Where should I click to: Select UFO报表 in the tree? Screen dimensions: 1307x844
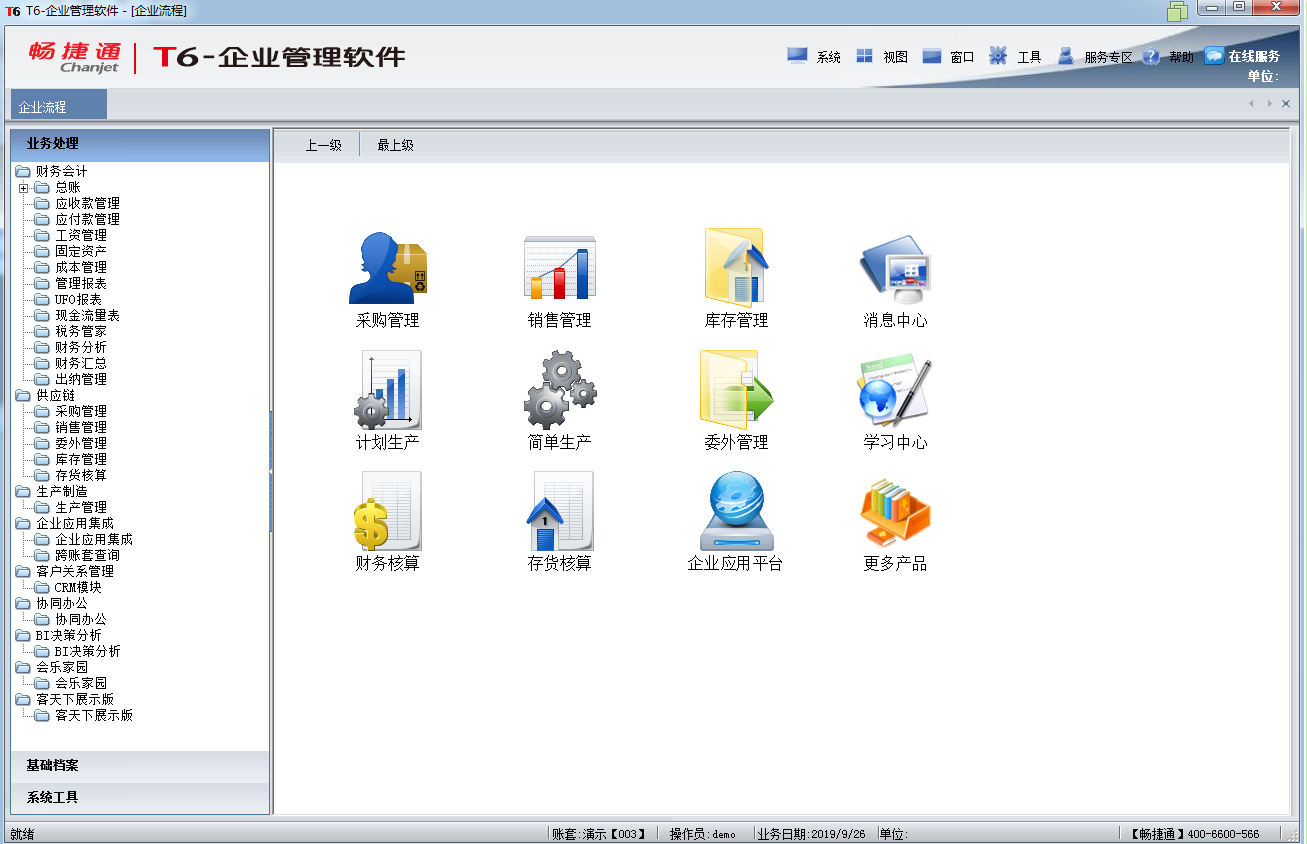click(x=78, y=299)
